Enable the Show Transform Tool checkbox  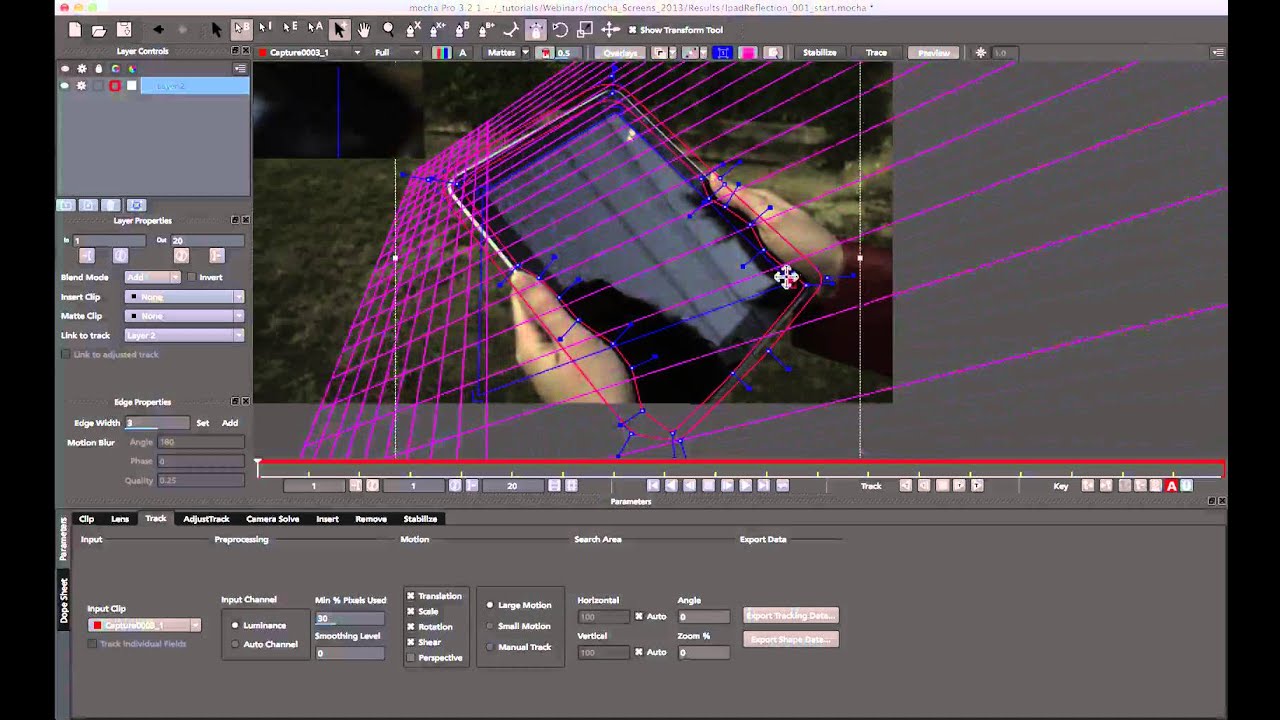tap(632, 30)
